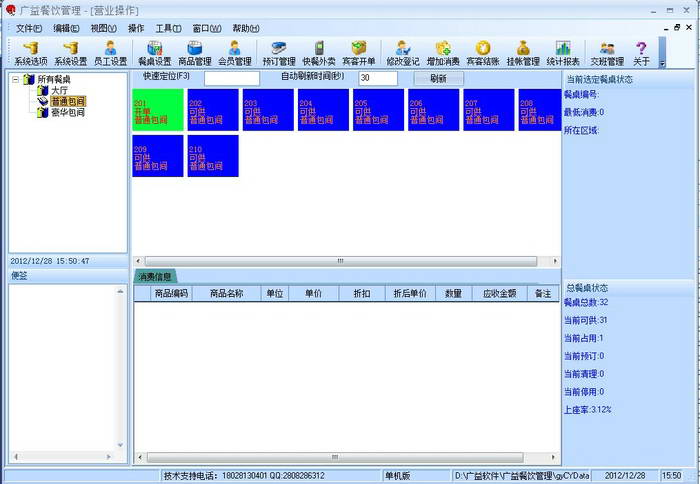Switch to the 消费信息 tab
Screen dimensions: 700x484
point(155,277)
